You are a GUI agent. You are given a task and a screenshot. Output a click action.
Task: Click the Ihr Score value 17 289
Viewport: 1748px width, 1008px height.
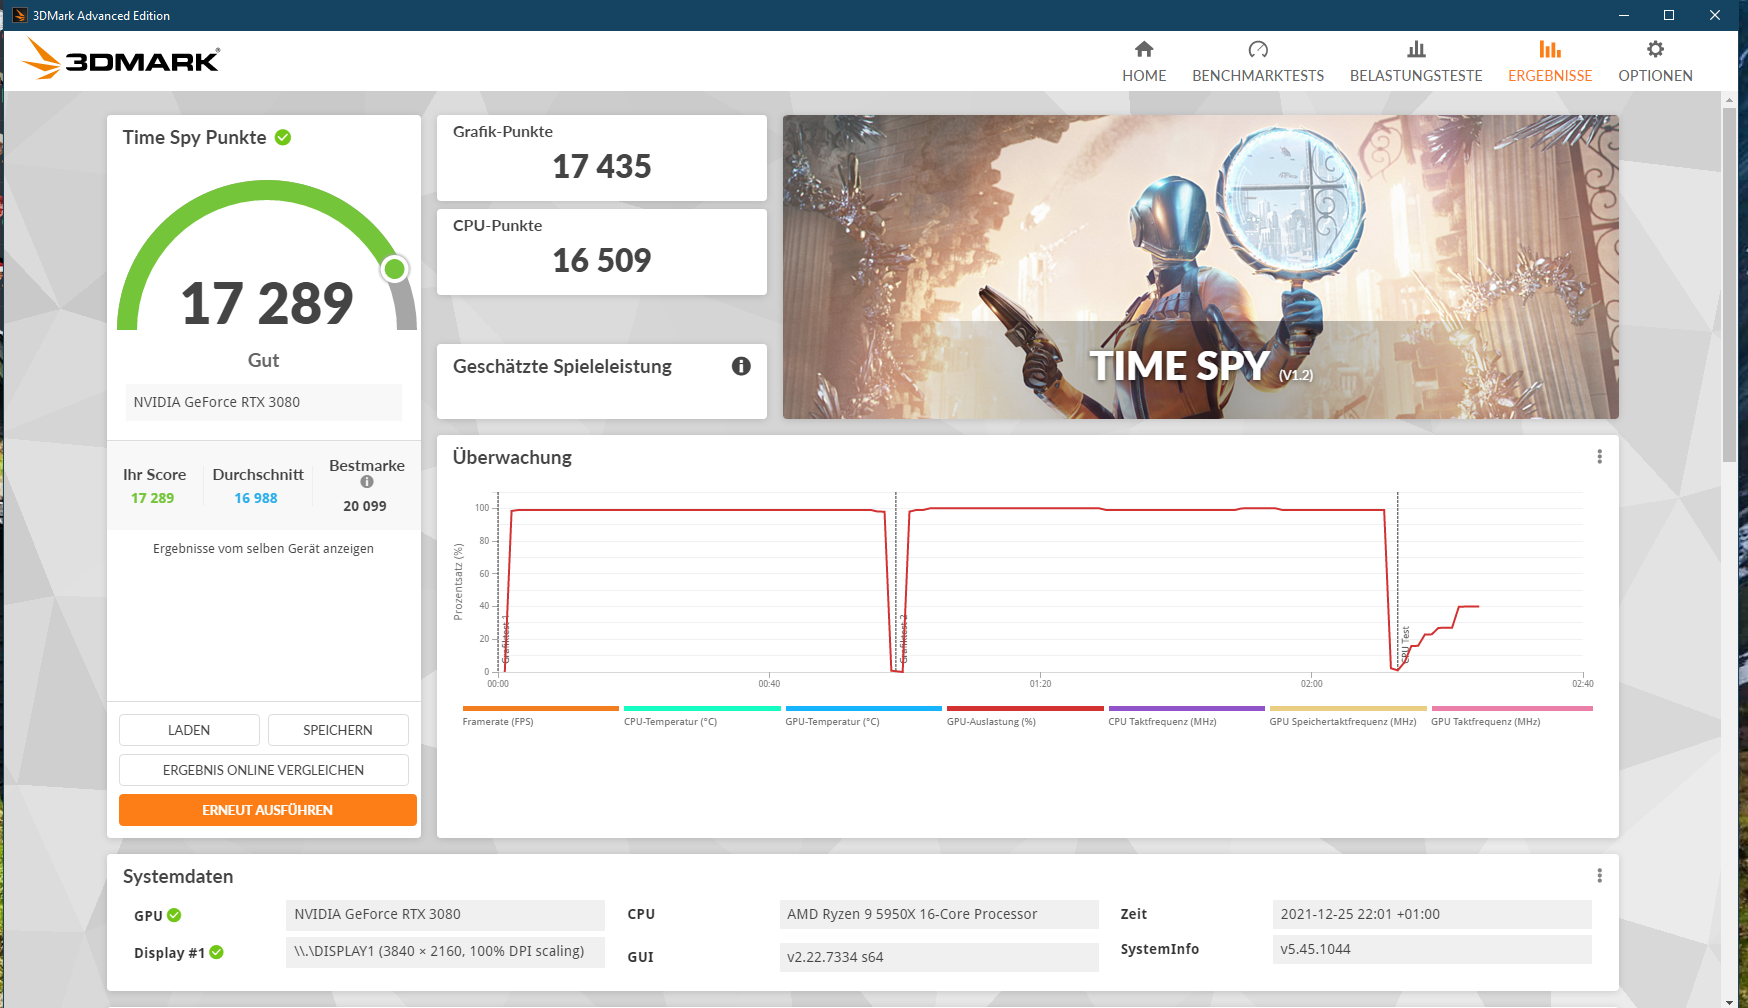click(153, 498)
